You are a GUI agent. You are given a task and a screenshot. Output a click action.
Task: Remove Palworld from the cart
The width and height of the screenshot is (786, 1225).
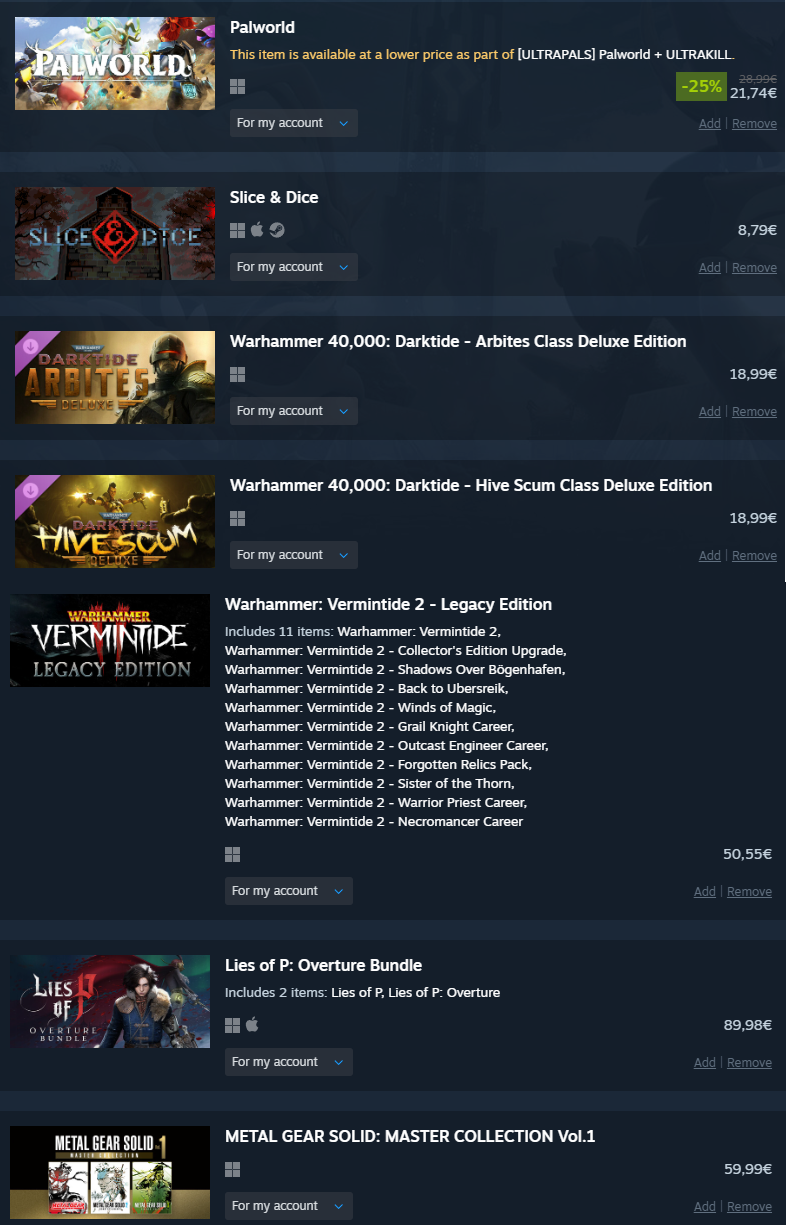tap(754, 124)
